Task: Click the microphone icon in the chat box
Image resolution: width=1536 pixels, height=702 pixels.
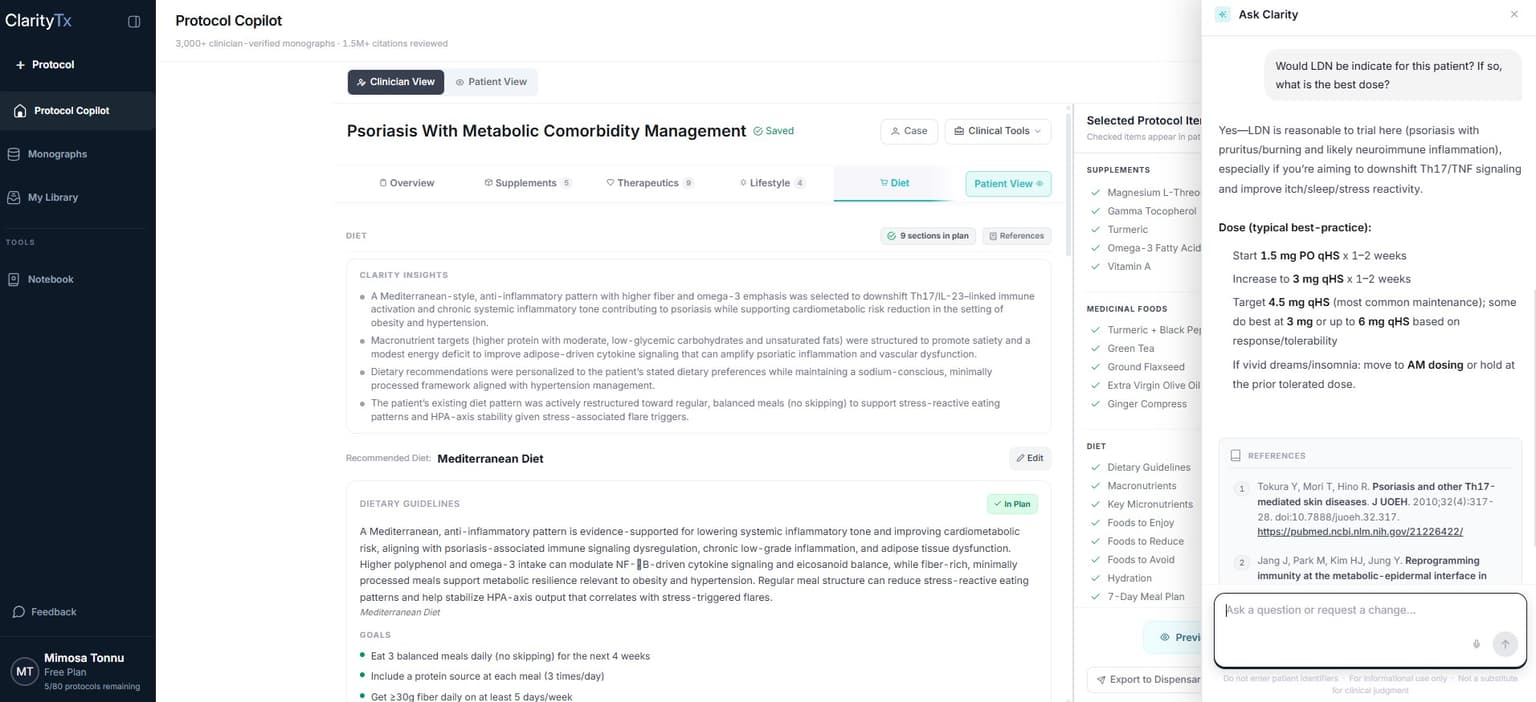Action: pos(1477,644)
